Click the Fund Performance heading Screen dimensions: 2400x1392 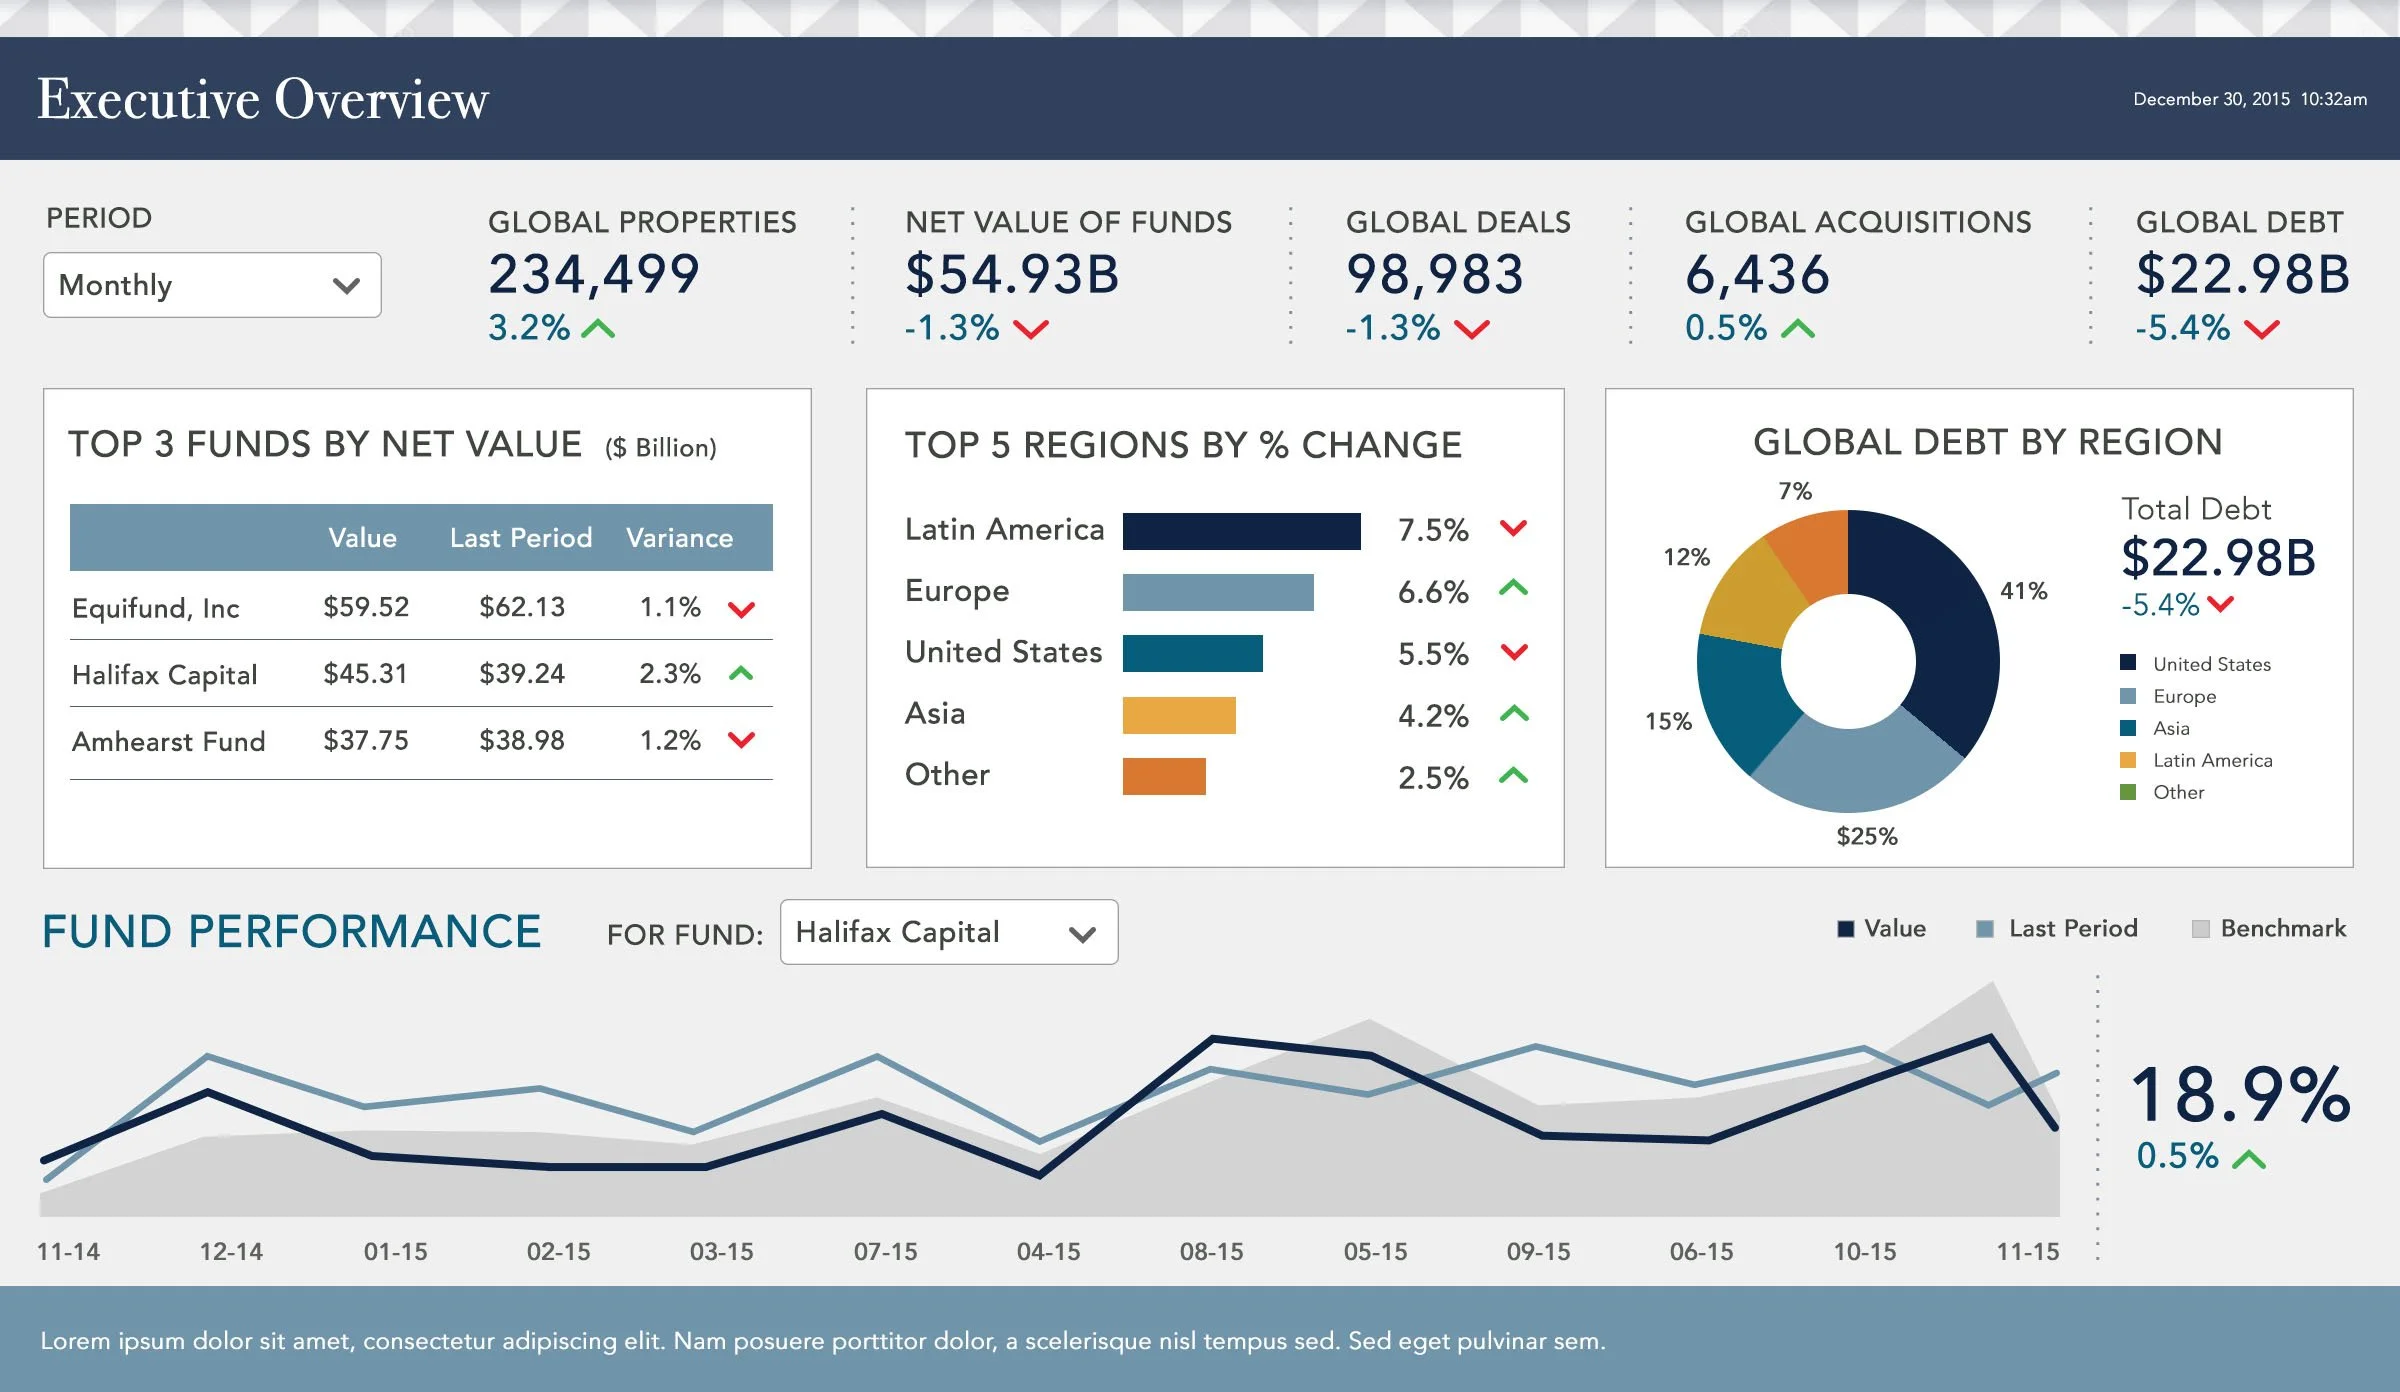(x=292, y=930)
